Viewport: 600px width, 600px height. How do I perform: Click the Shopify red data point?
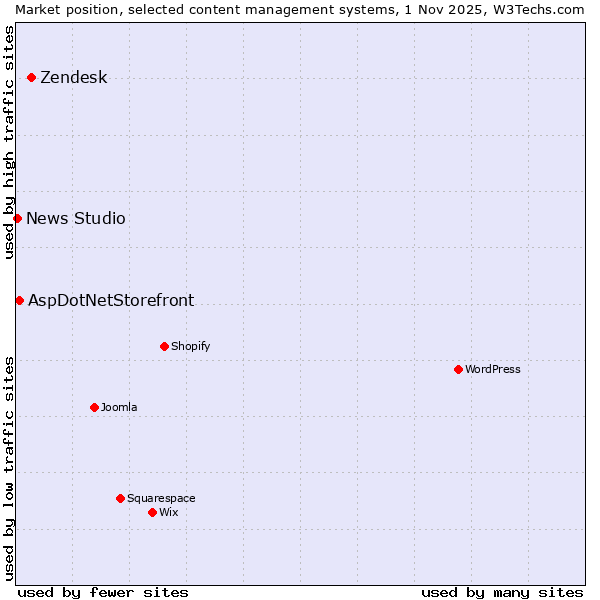pos(164,346)
